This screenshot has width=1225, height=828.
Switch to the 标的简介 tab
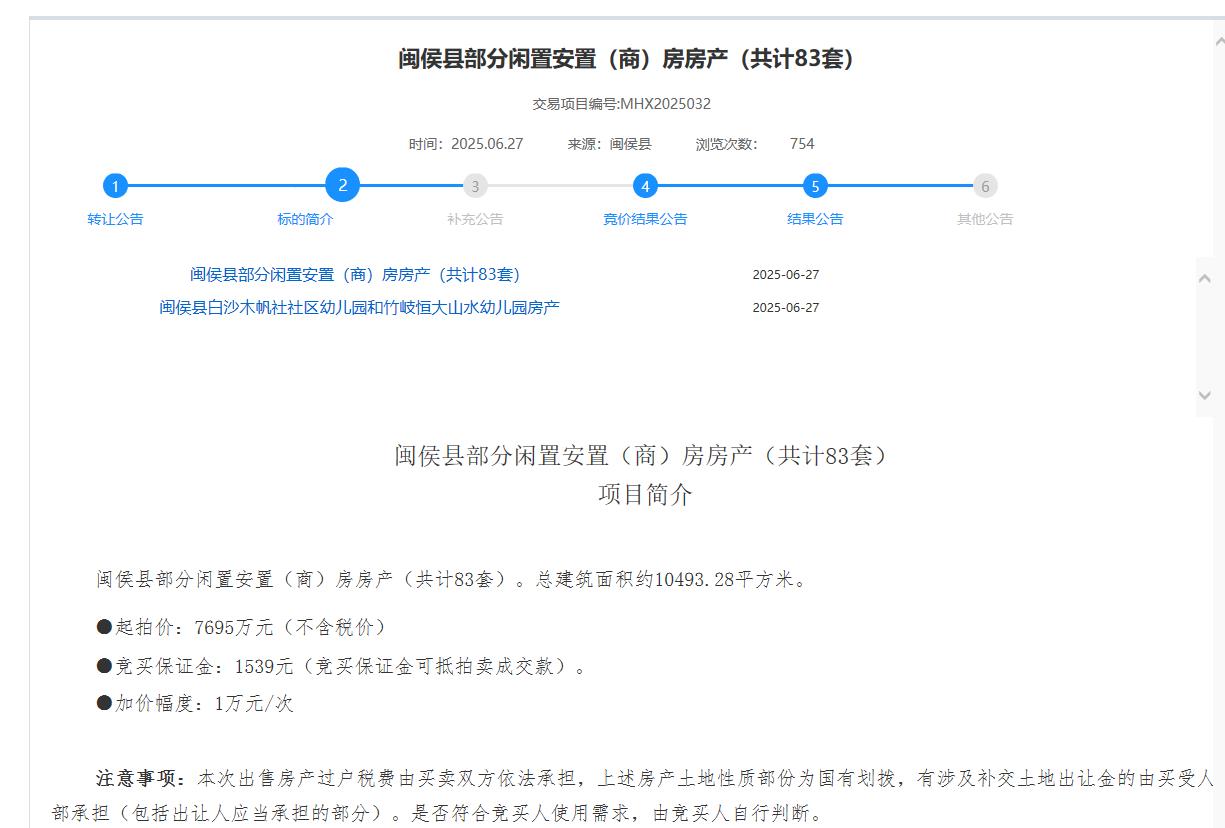(x=305, y=219)
